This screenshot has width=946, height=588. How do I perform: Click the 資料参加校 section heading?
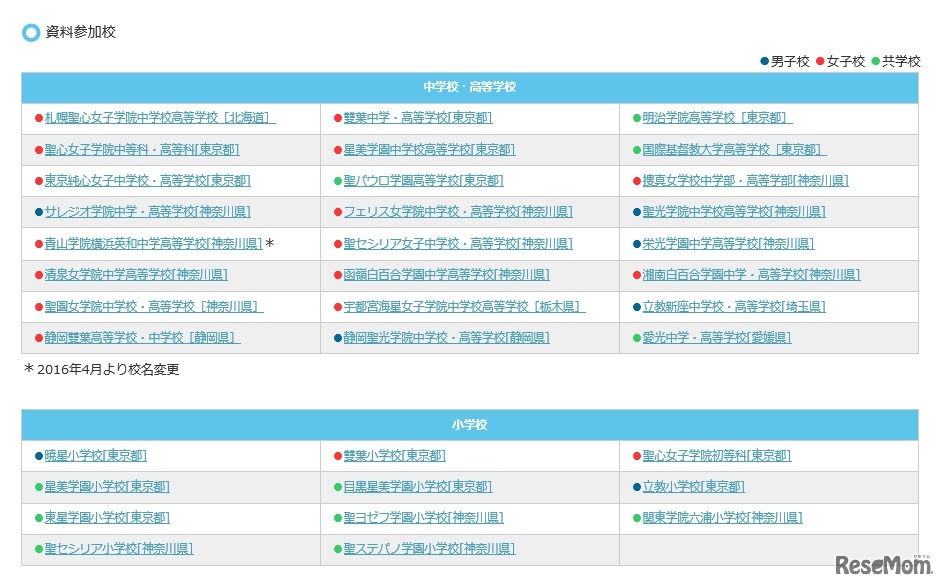(x=80, y=32)
